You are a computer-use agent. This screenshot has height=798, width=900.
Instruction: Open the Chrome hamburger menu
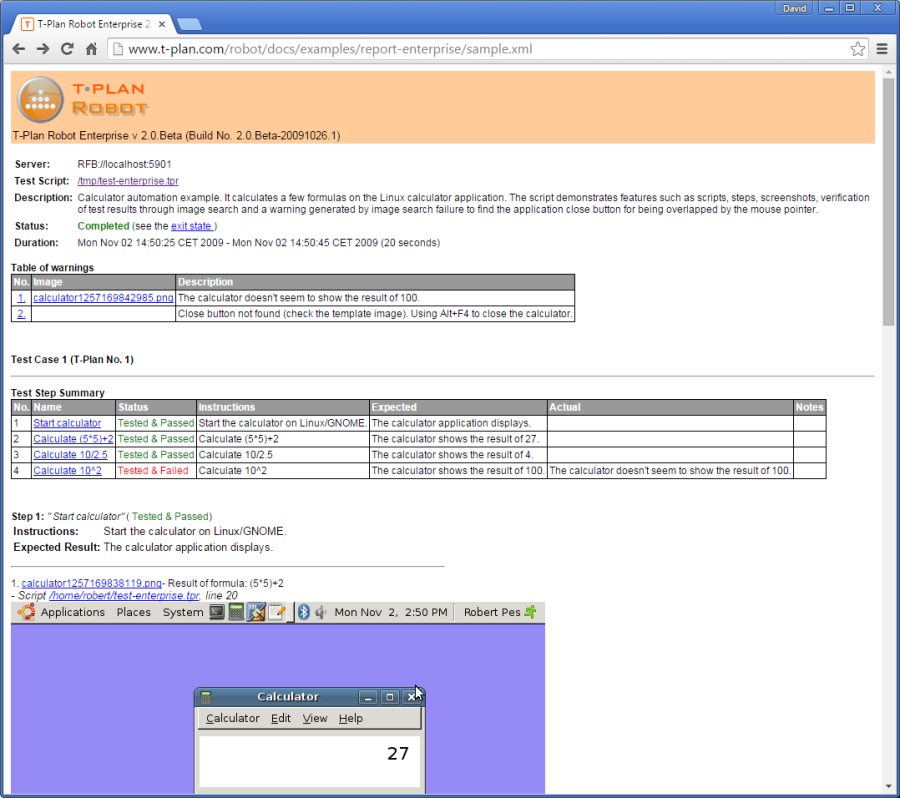tap(882, 48)
